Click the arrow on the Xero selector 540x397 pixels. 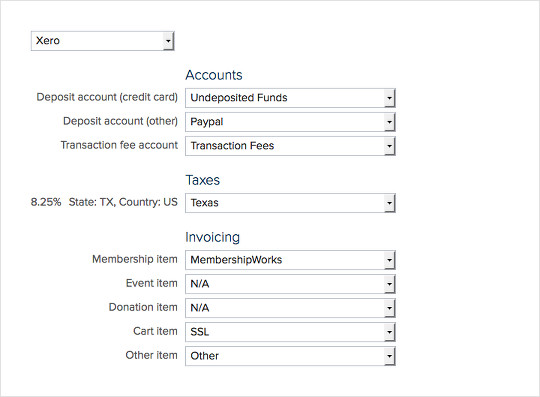point(168,41)
